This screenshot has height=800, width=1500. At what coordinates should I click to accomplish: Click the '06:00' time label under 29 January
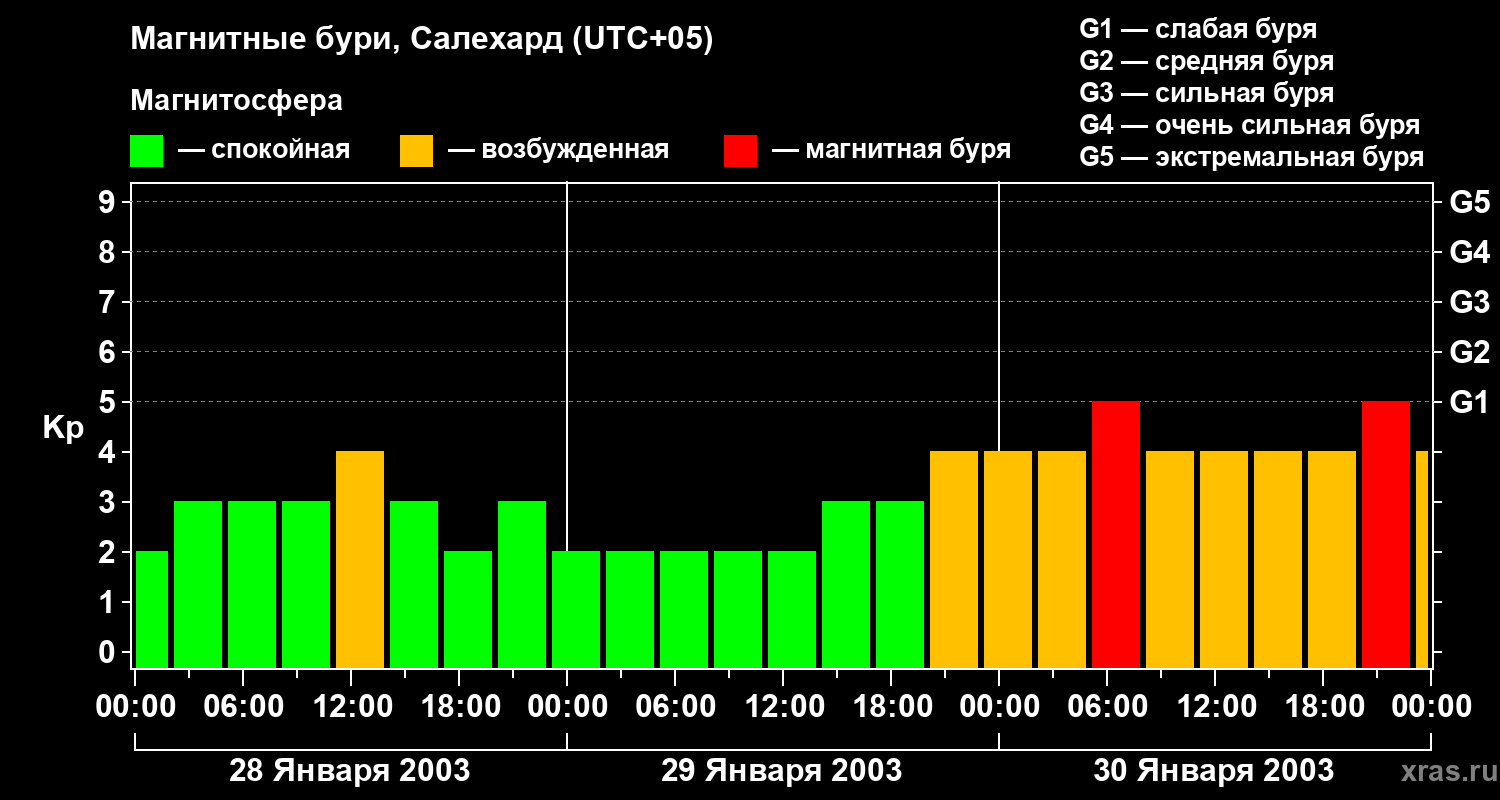tap(675, 707)
